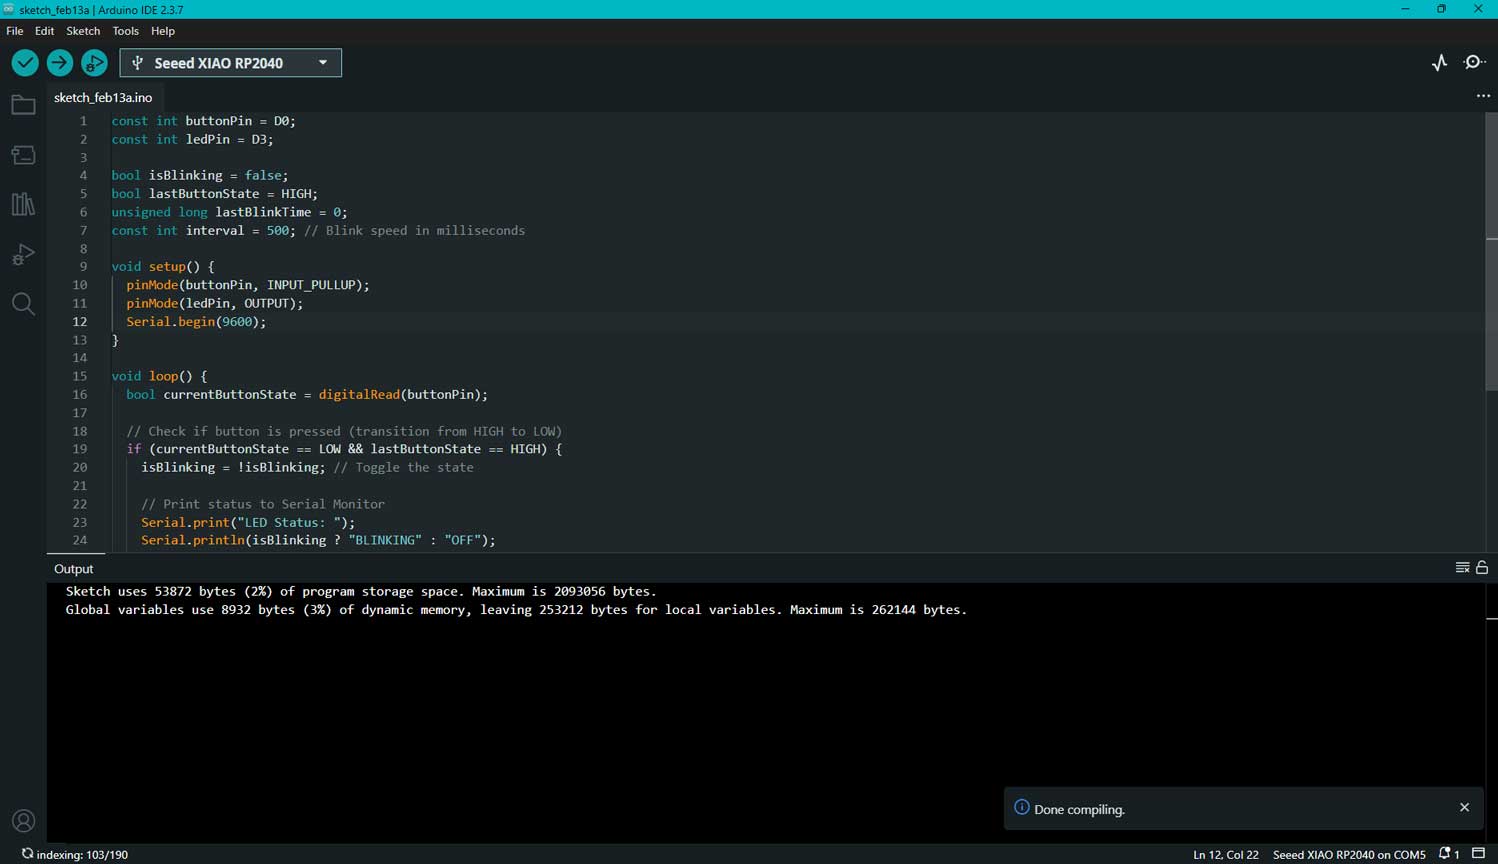Open the account profile icon in sidebar
1498x864 pixels.
(23, 821)
